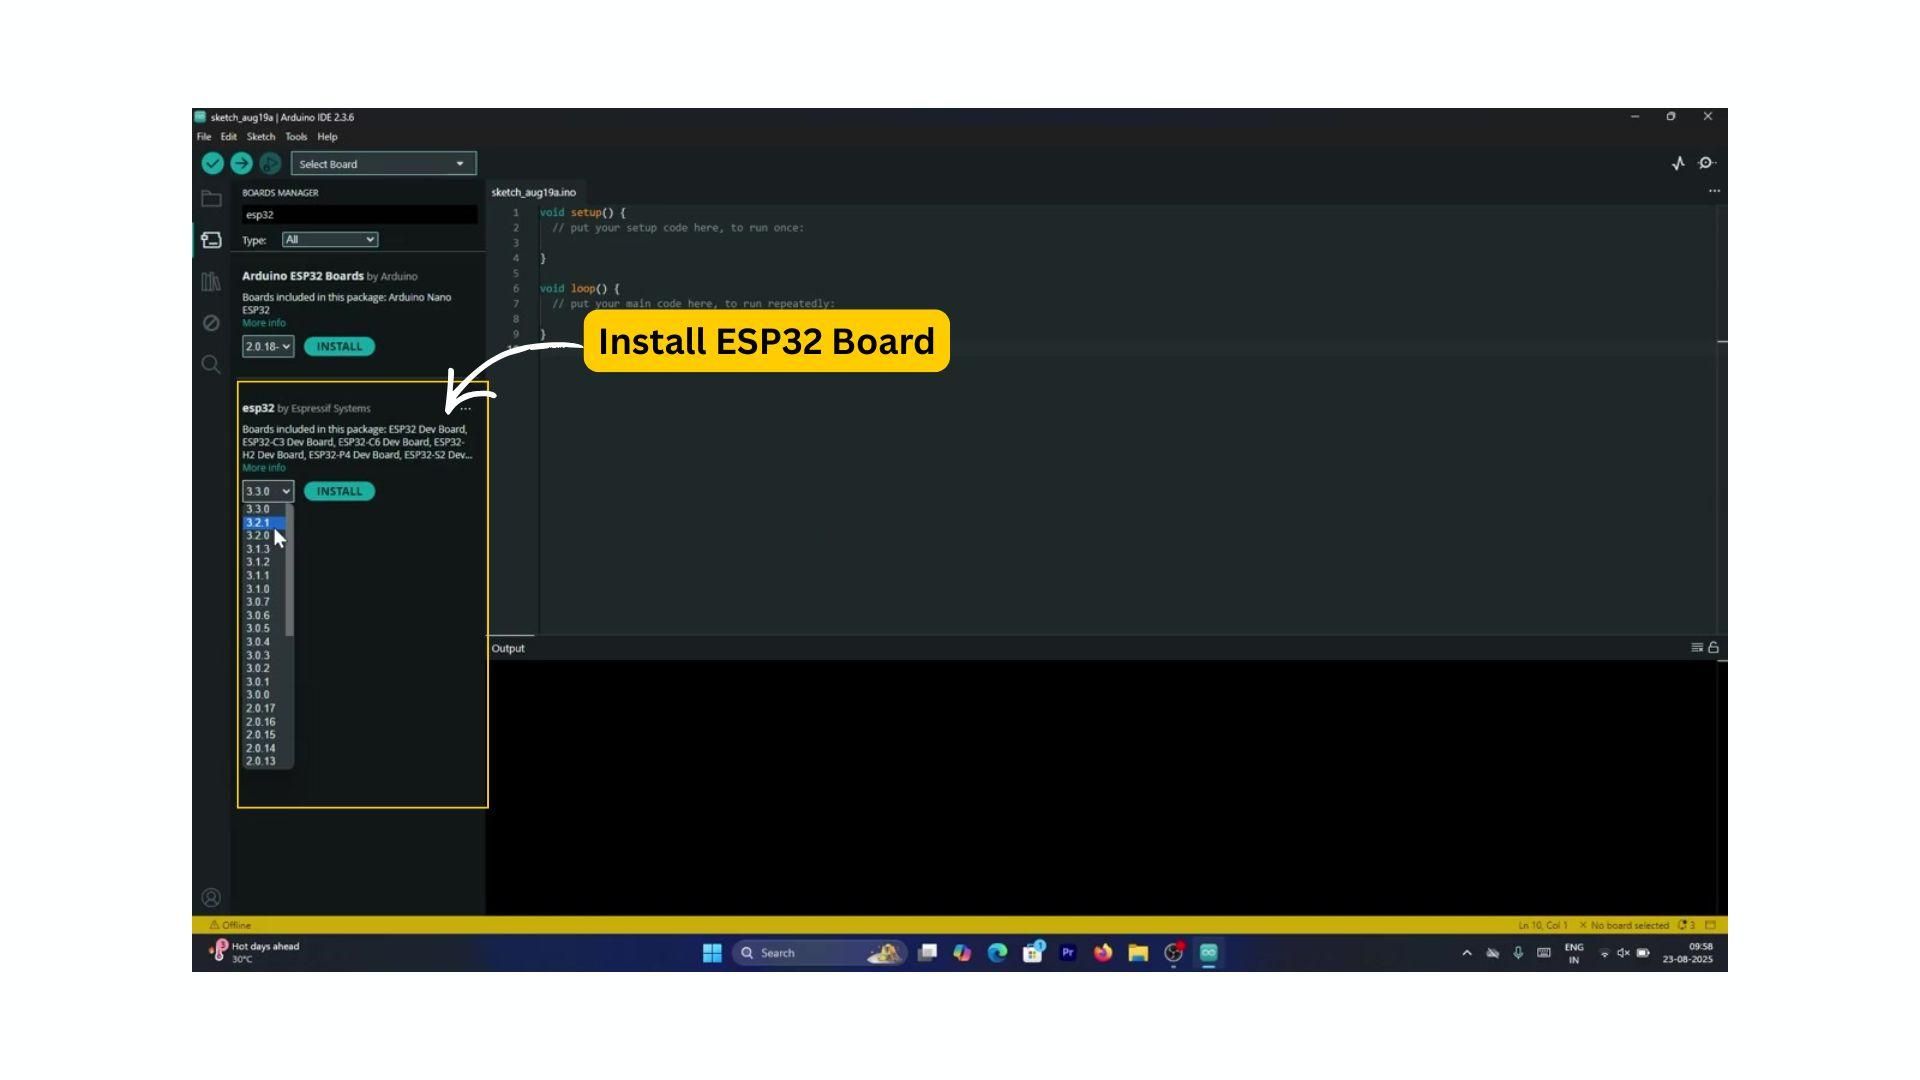Pick version 3.0.7 from the list
Viewport: 1920px width, 1080px height.
[x=265, y=602]
